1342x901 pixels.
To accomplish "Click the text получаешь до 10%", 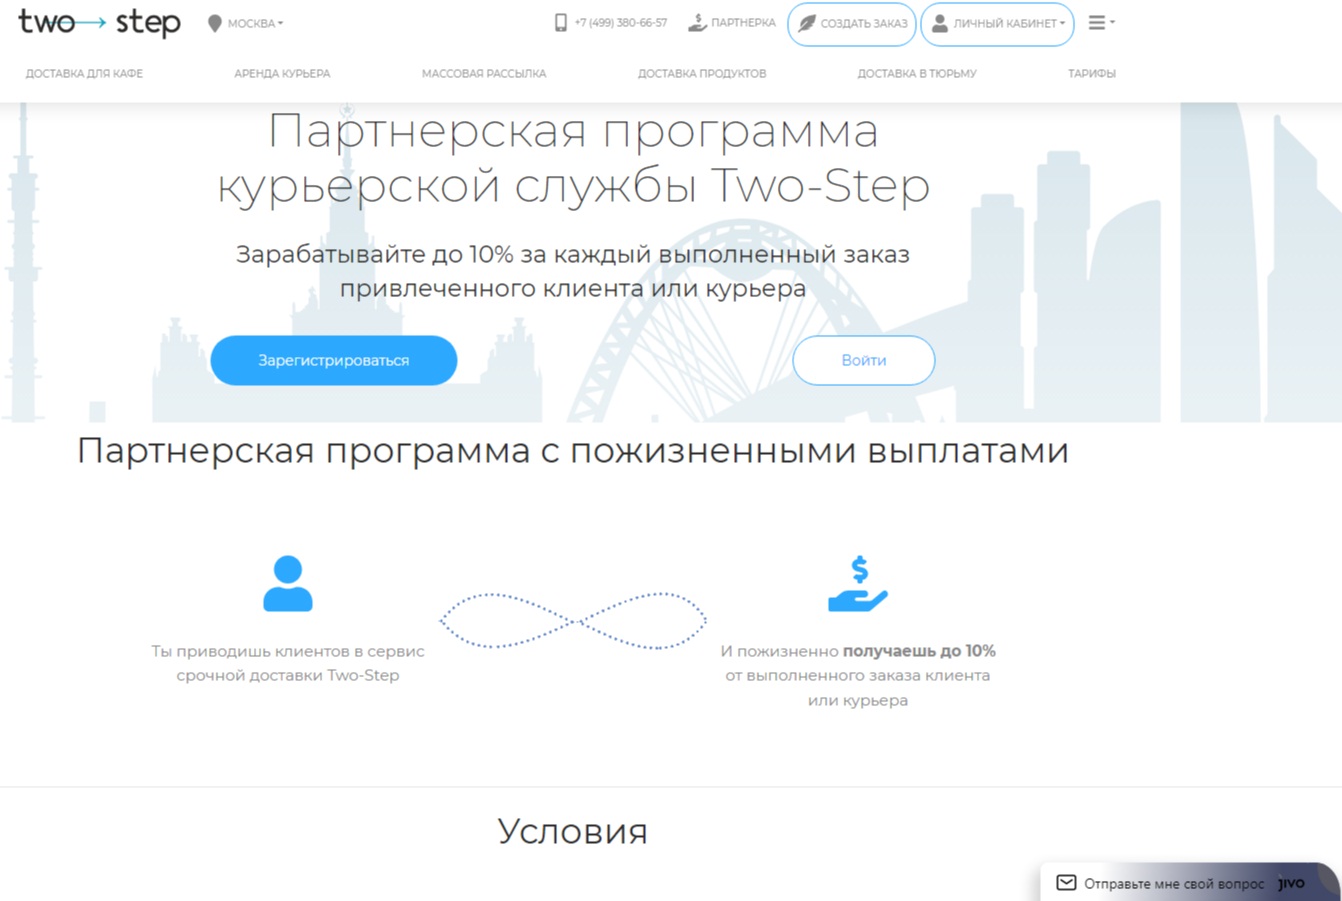I will [x=919, y=651].
